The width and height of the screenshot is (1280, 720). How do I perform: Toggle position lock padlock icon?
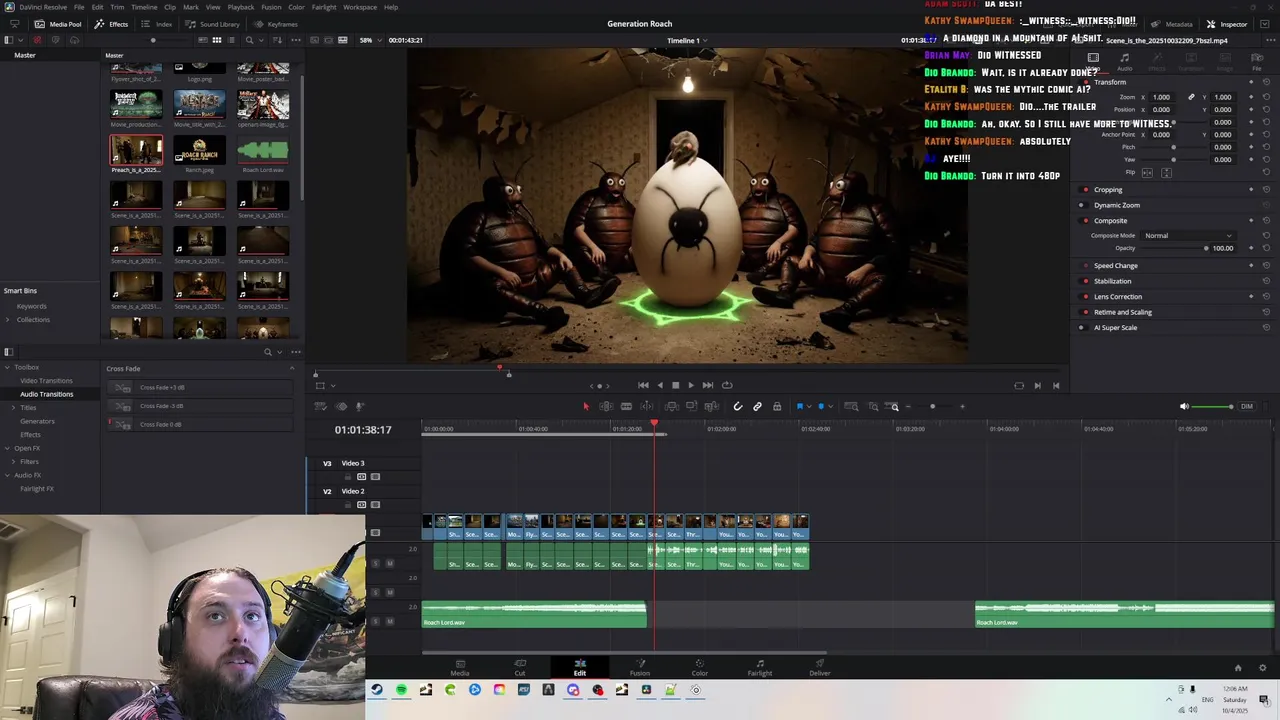coord(777,406)
